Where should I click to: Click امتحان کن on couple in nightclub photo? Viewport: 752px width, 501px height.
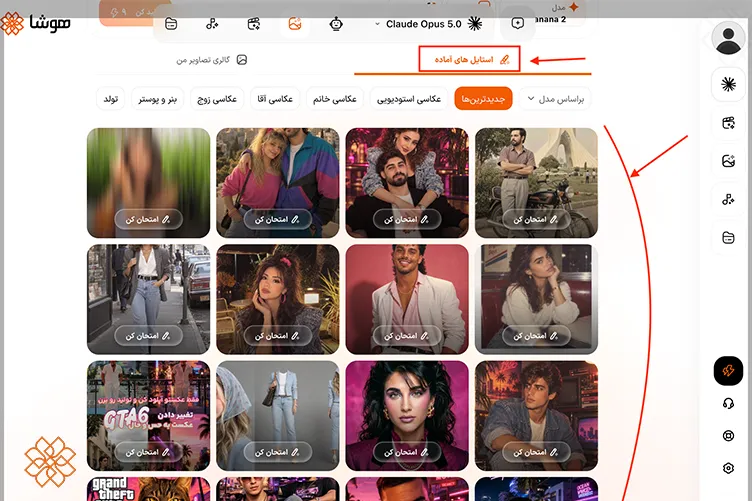(x=407, y=220)
